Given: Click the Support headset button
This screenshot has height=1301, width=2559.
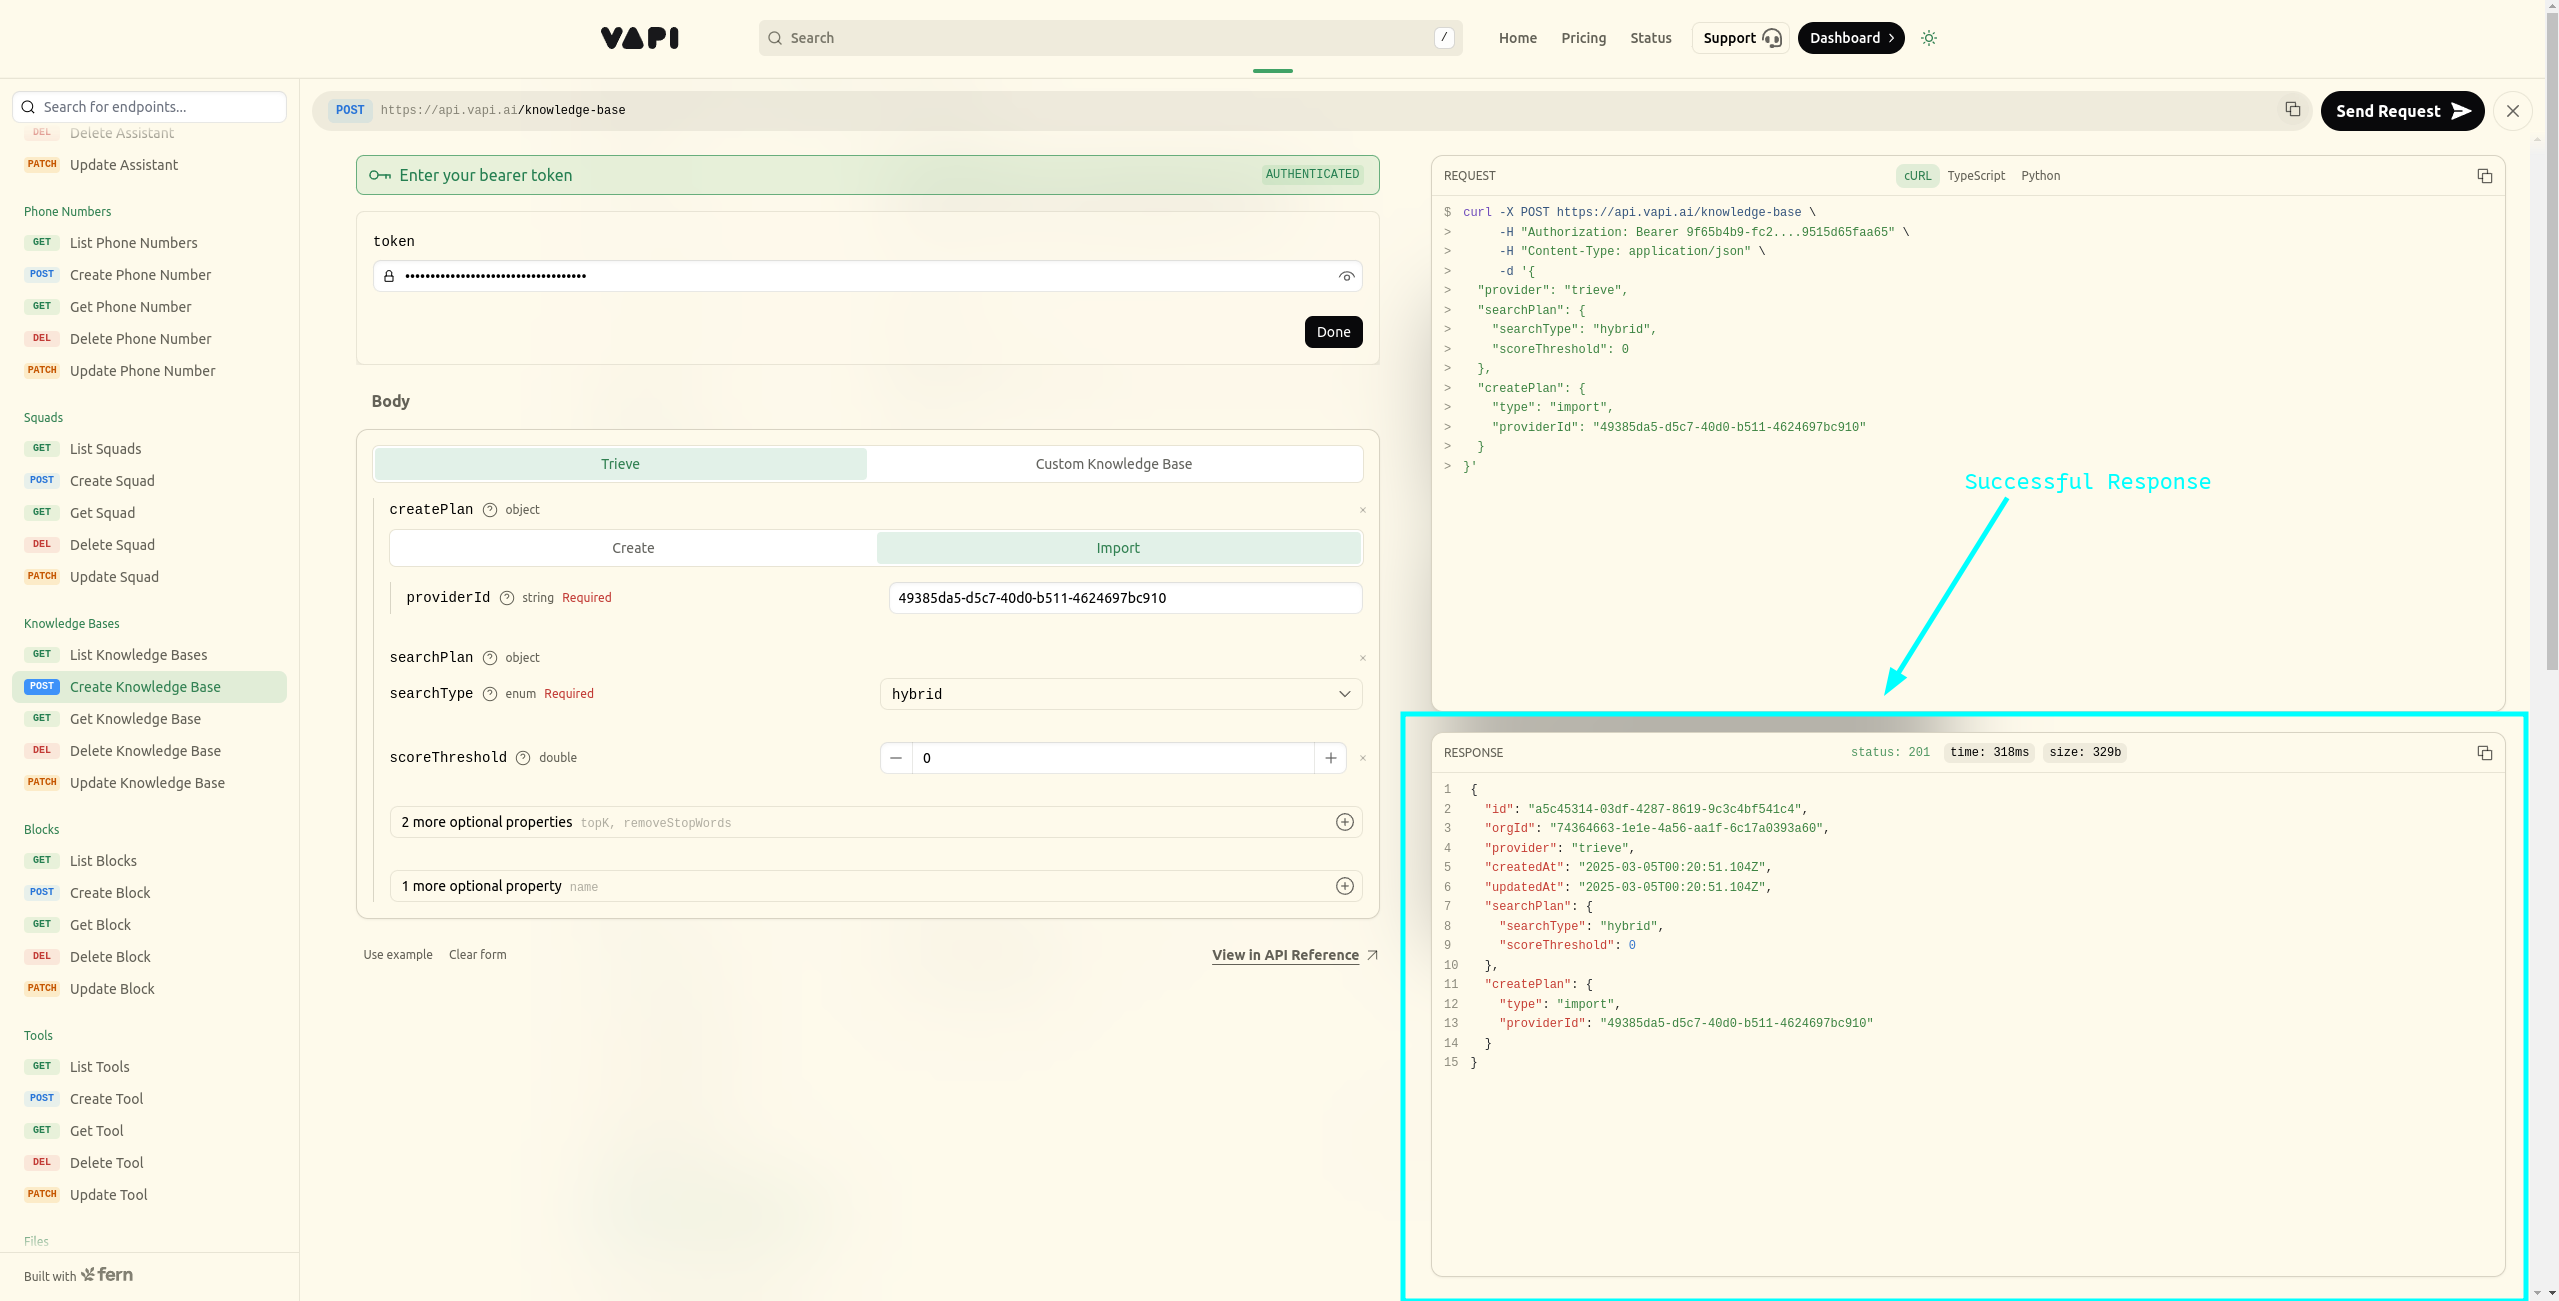Looking at the screenshot, I should pos(1741,38).
